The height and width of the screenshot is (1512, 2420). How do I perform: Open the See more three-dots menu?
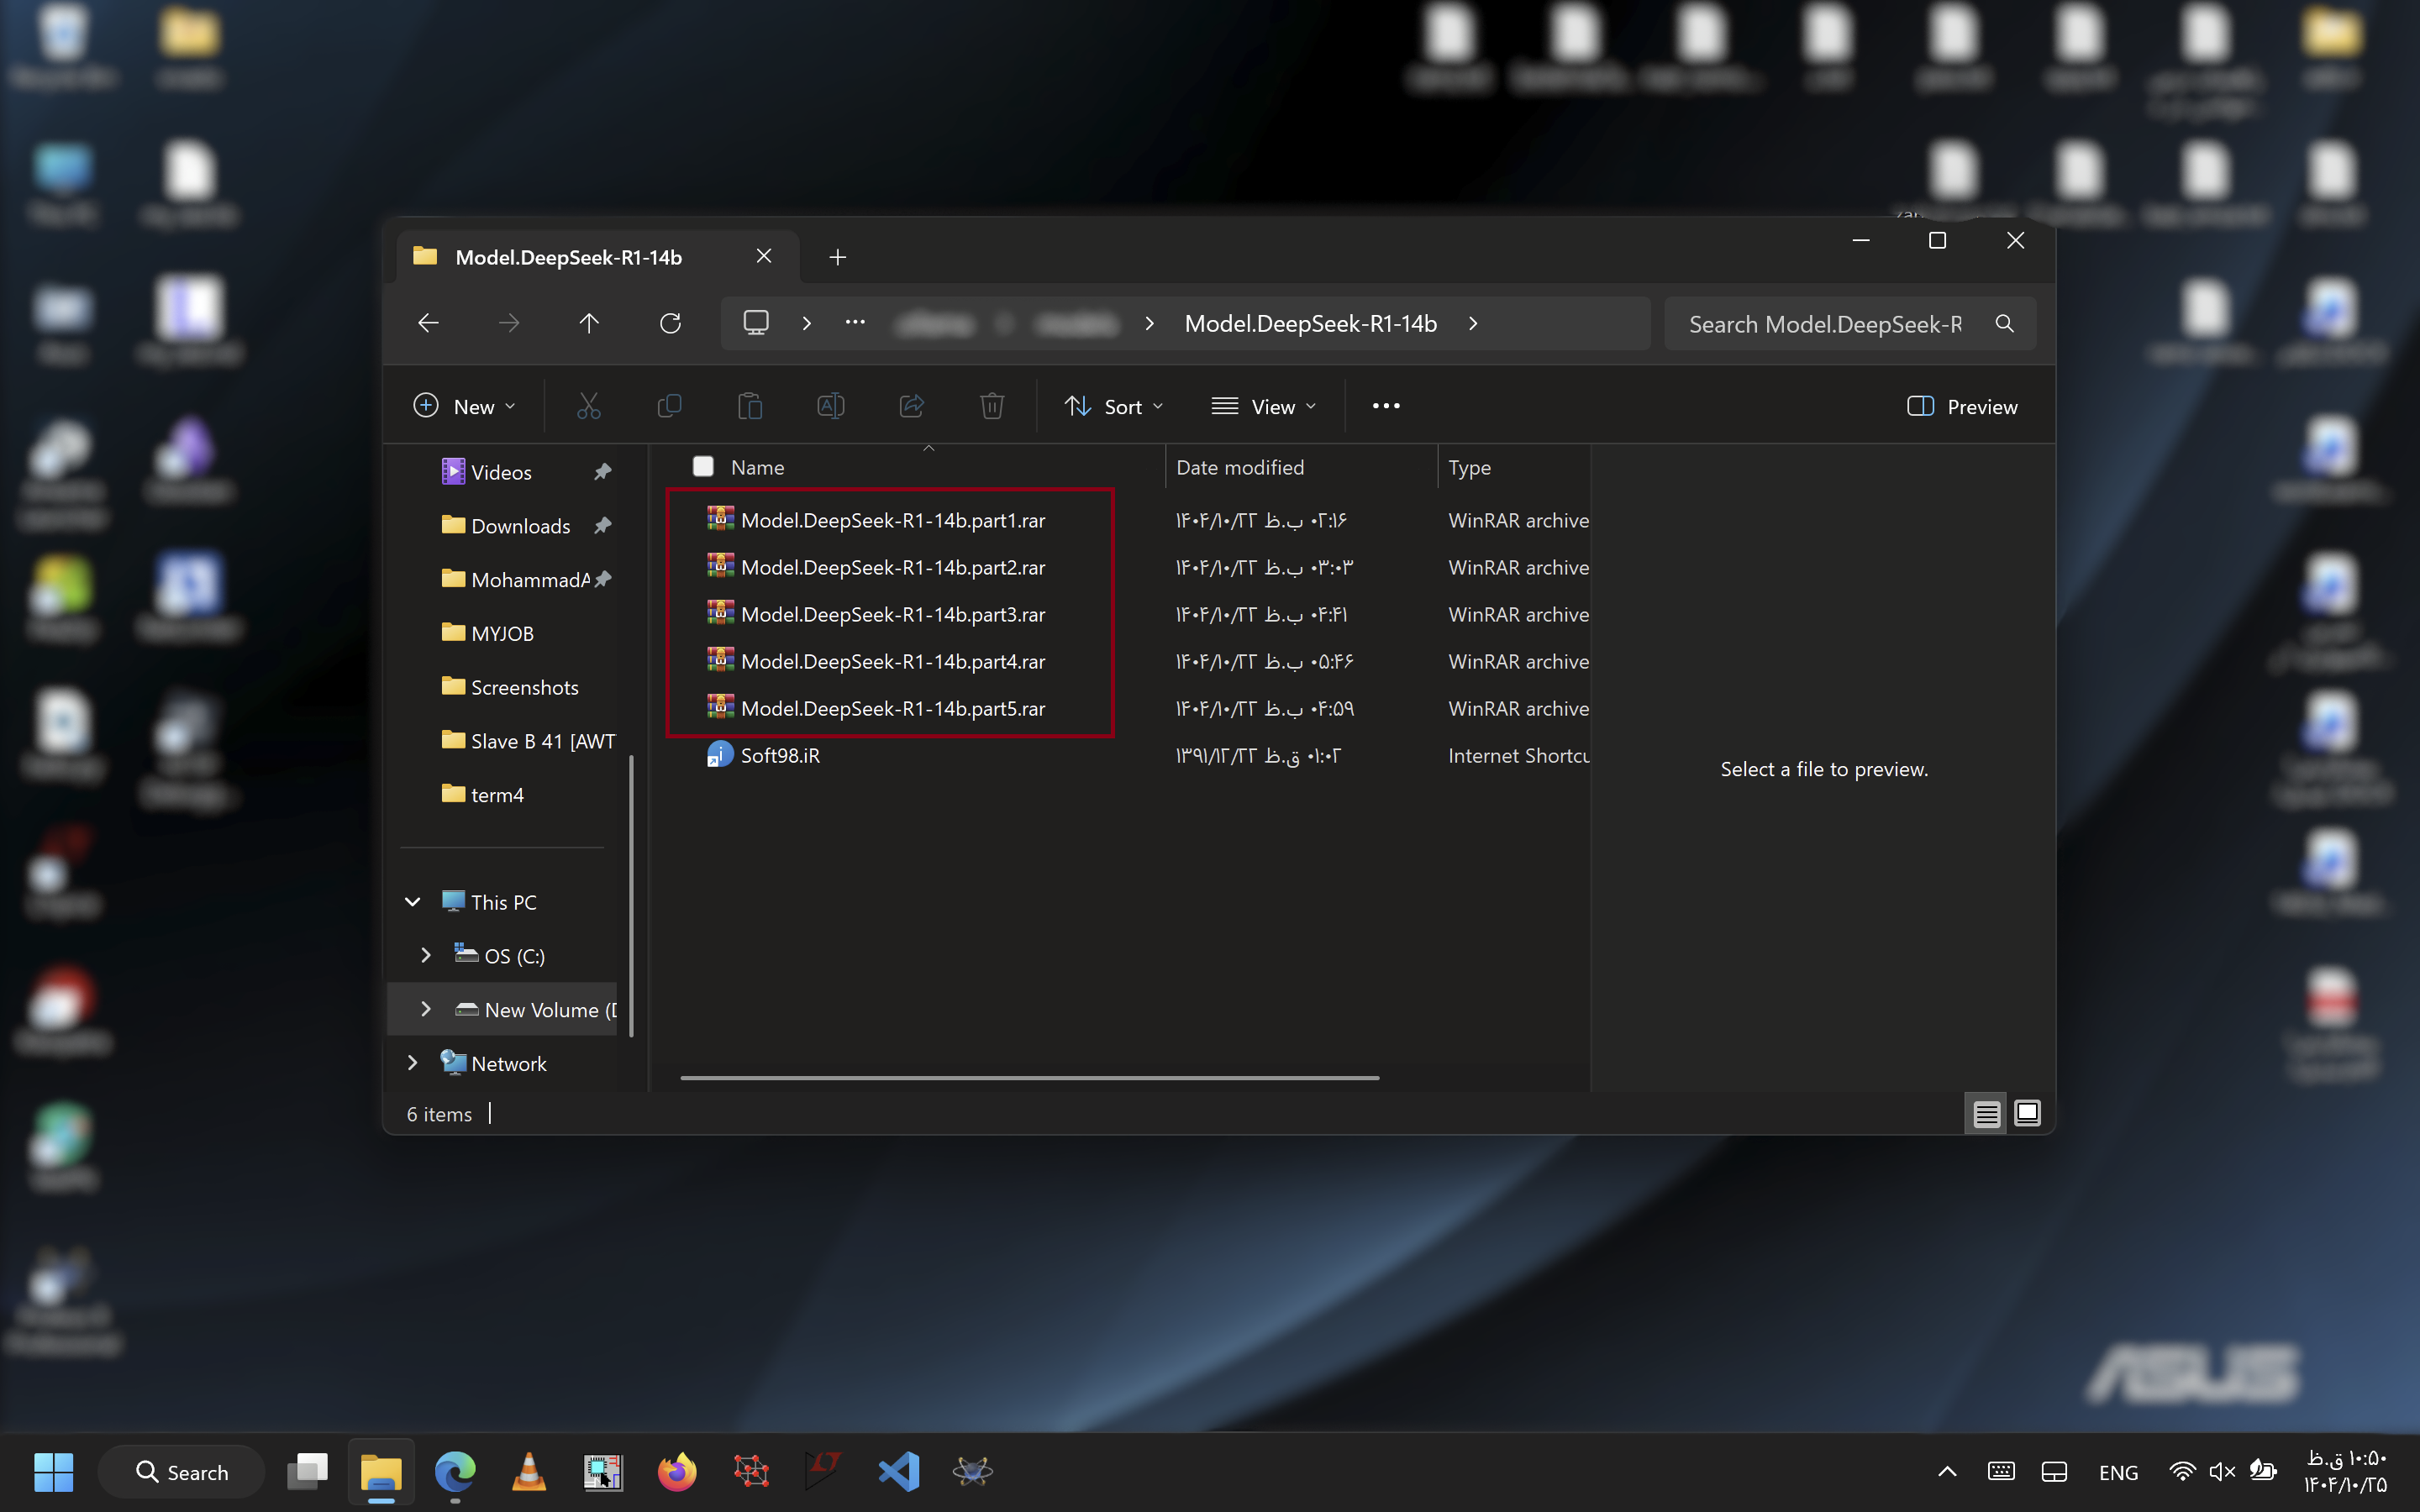tap(1386, 406)
